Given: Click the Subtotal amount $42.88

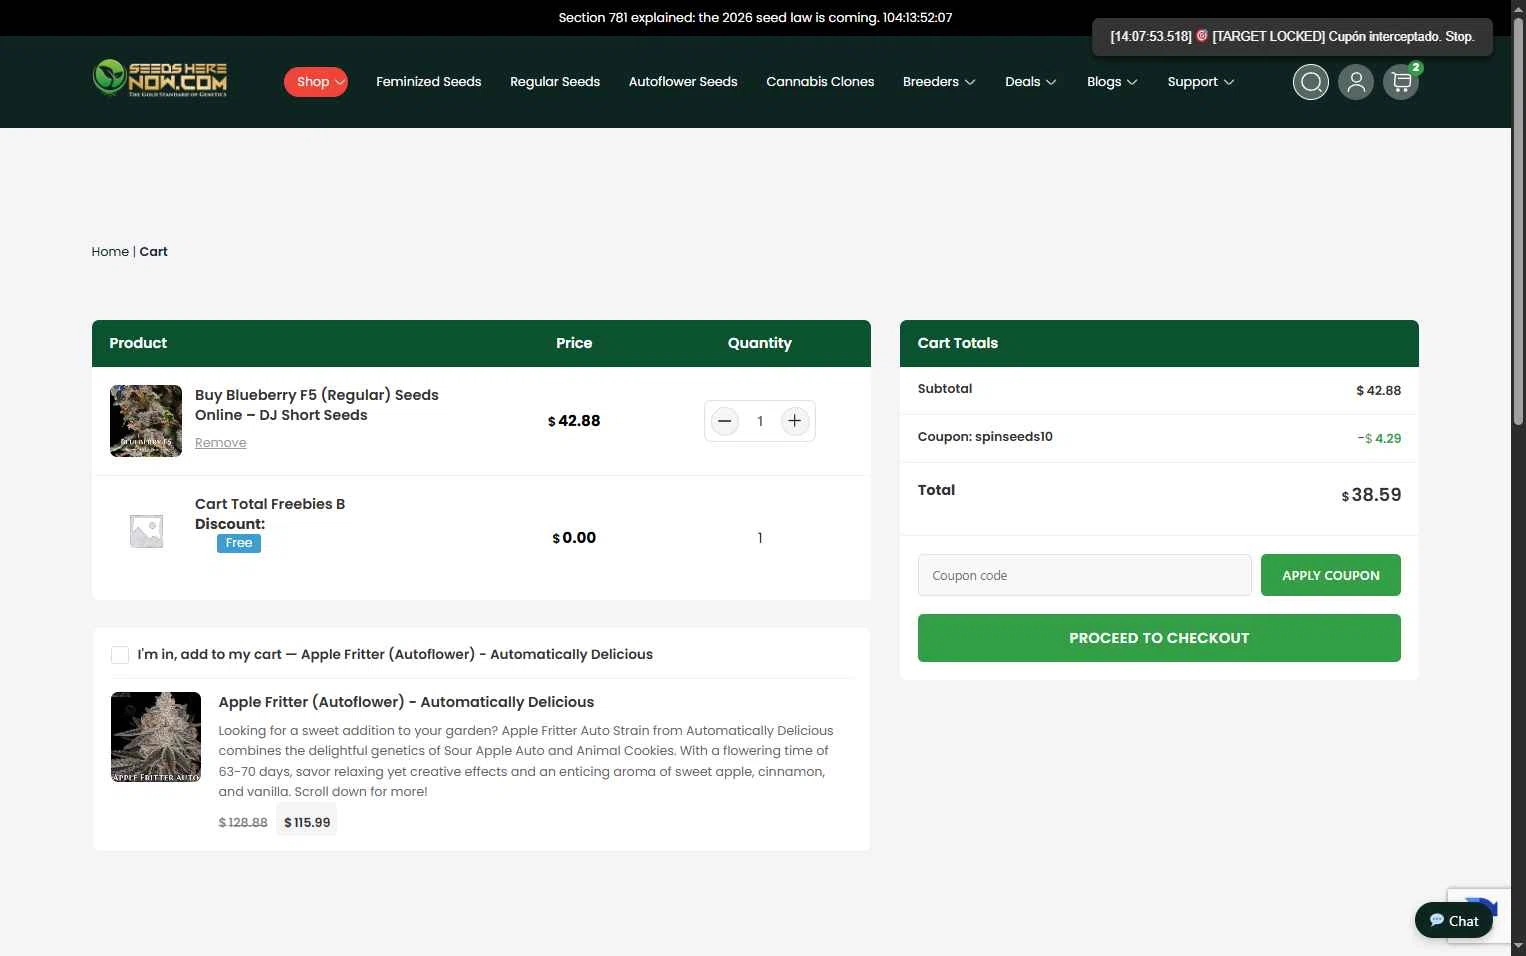Looking at the screenshot, I should tap(1378, 390).
